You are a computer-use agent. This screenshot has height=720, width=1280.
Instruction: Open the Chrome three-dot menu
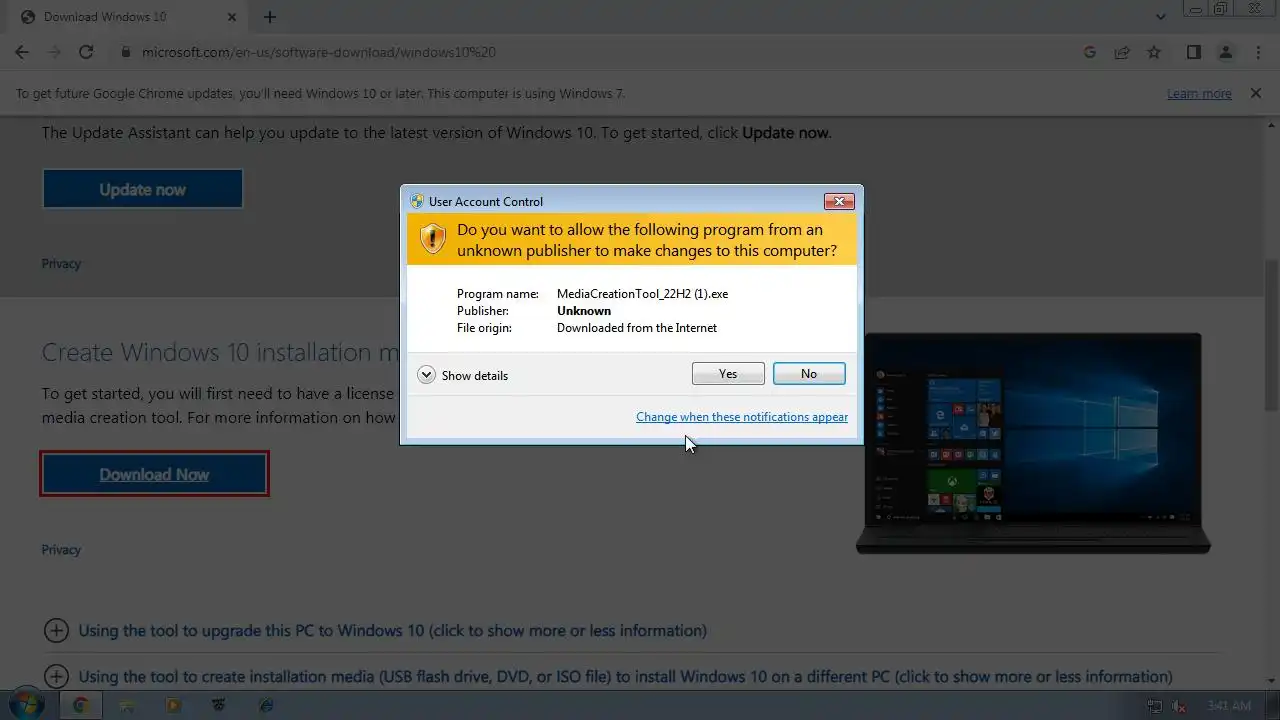coord(1258,52)
